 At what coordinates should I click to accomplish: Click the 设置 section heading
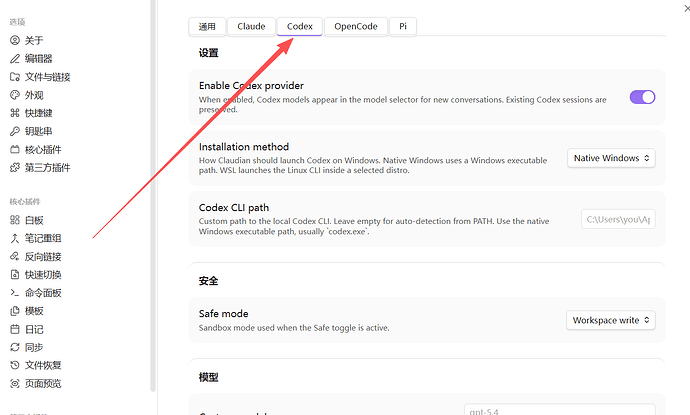(208, 53)
